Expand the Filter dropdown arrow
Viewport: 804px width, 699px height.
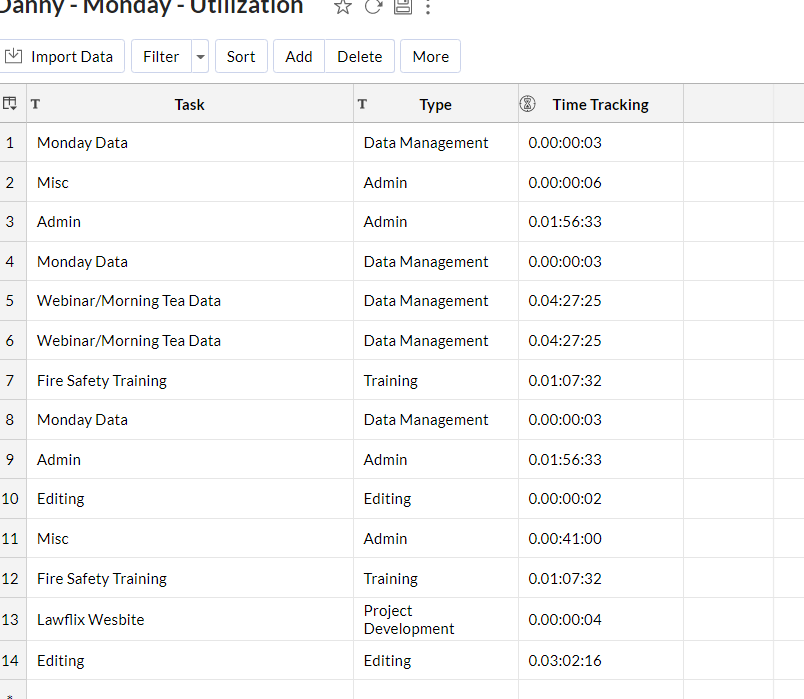pyautogui.click(x=200, y=56)
